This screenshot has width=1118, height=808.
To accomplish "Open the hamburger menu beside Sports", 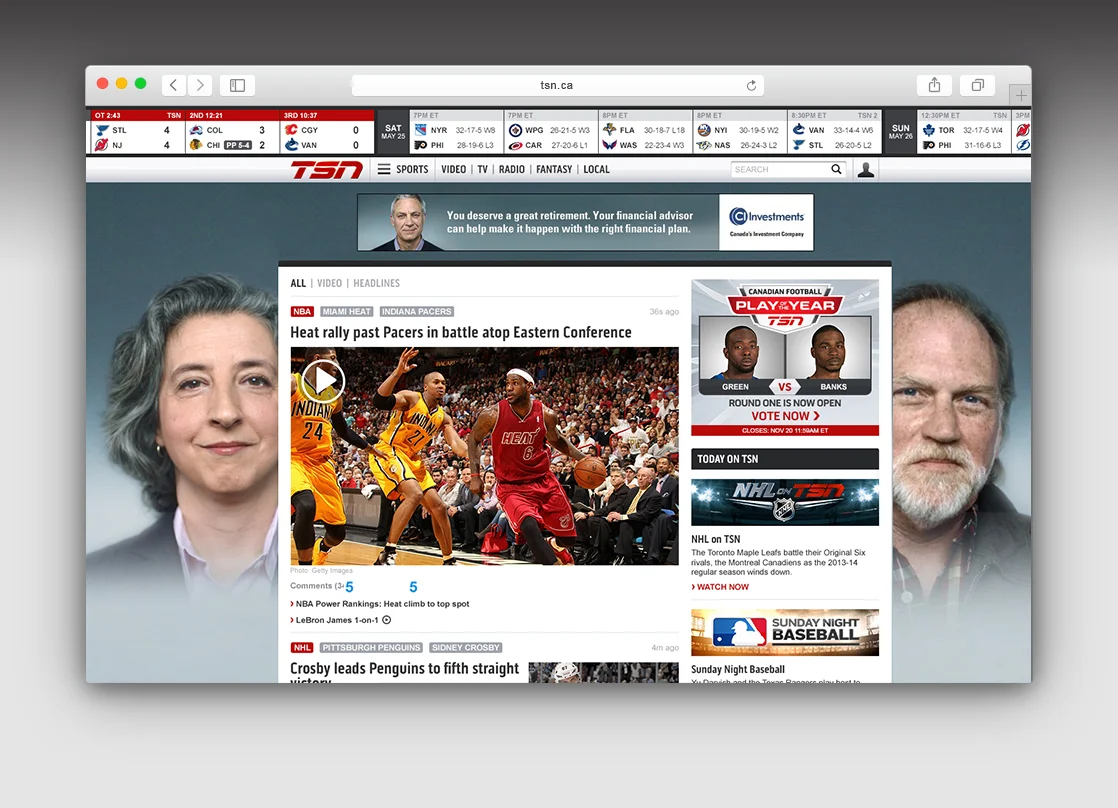I will point(384,169).
